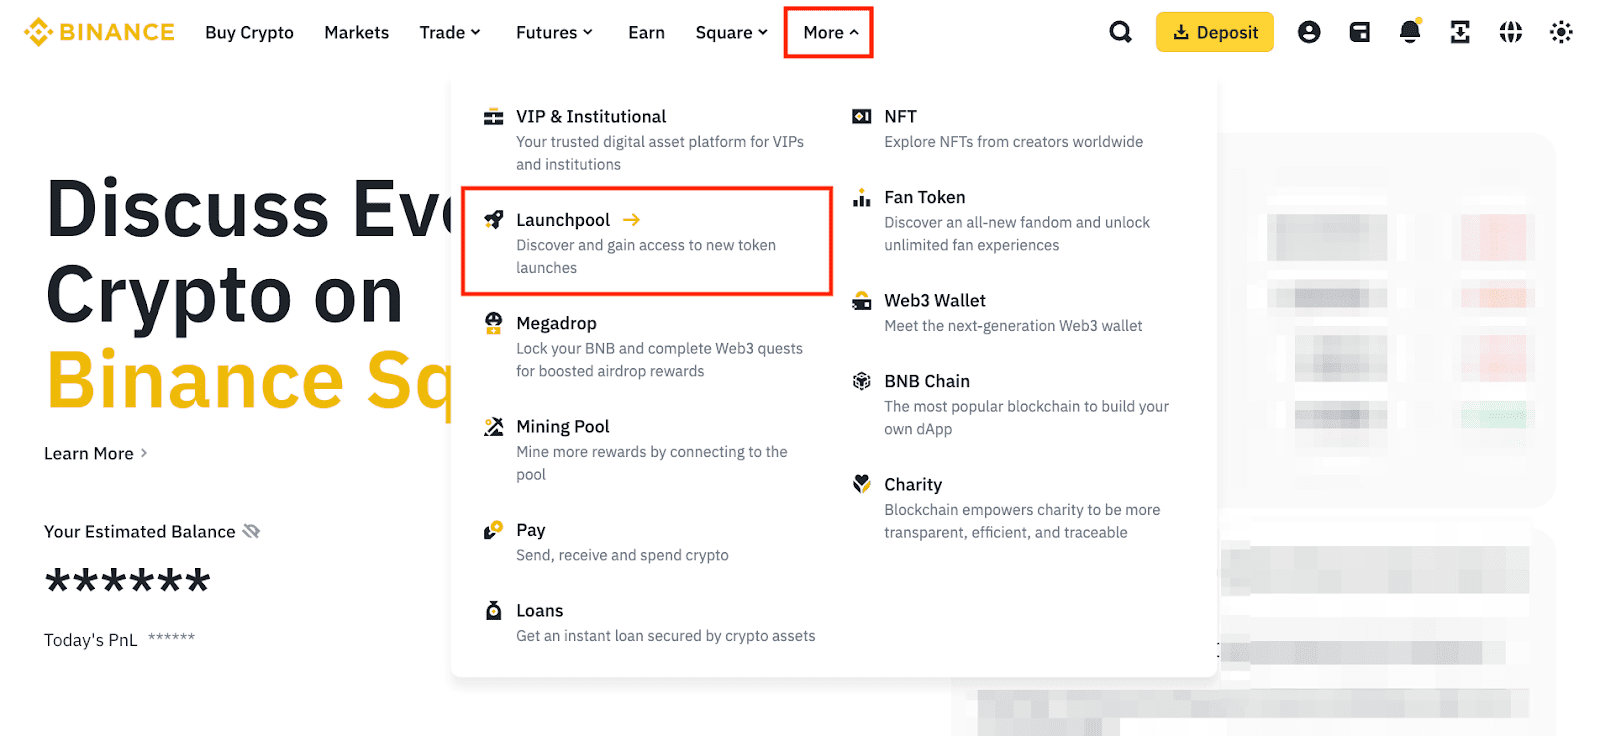Open the wallet icon in header
The image size is (1600, 736).
pyautogui.click(x=1359, y=32)
